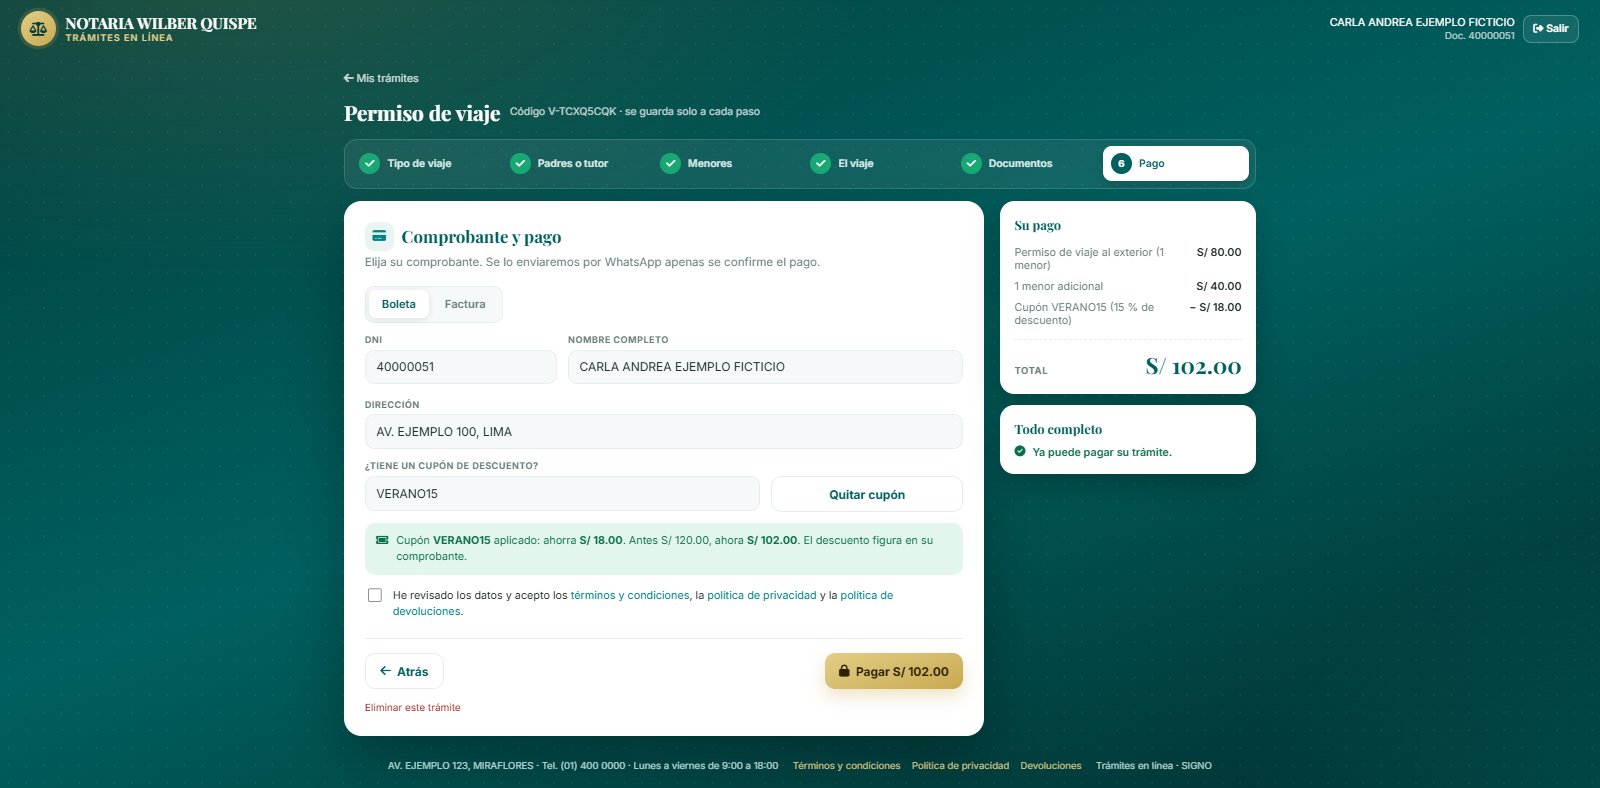This screenshot has width=1600, height=788.
Task: Return to Mis trámites
Action: (381, 78)
